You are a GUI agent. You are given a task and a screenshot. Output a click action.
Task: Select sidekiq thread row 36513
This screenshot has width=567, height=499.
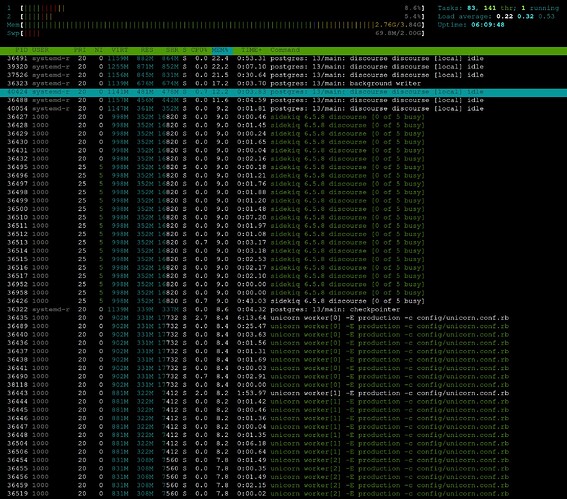[x=284, y=242]
